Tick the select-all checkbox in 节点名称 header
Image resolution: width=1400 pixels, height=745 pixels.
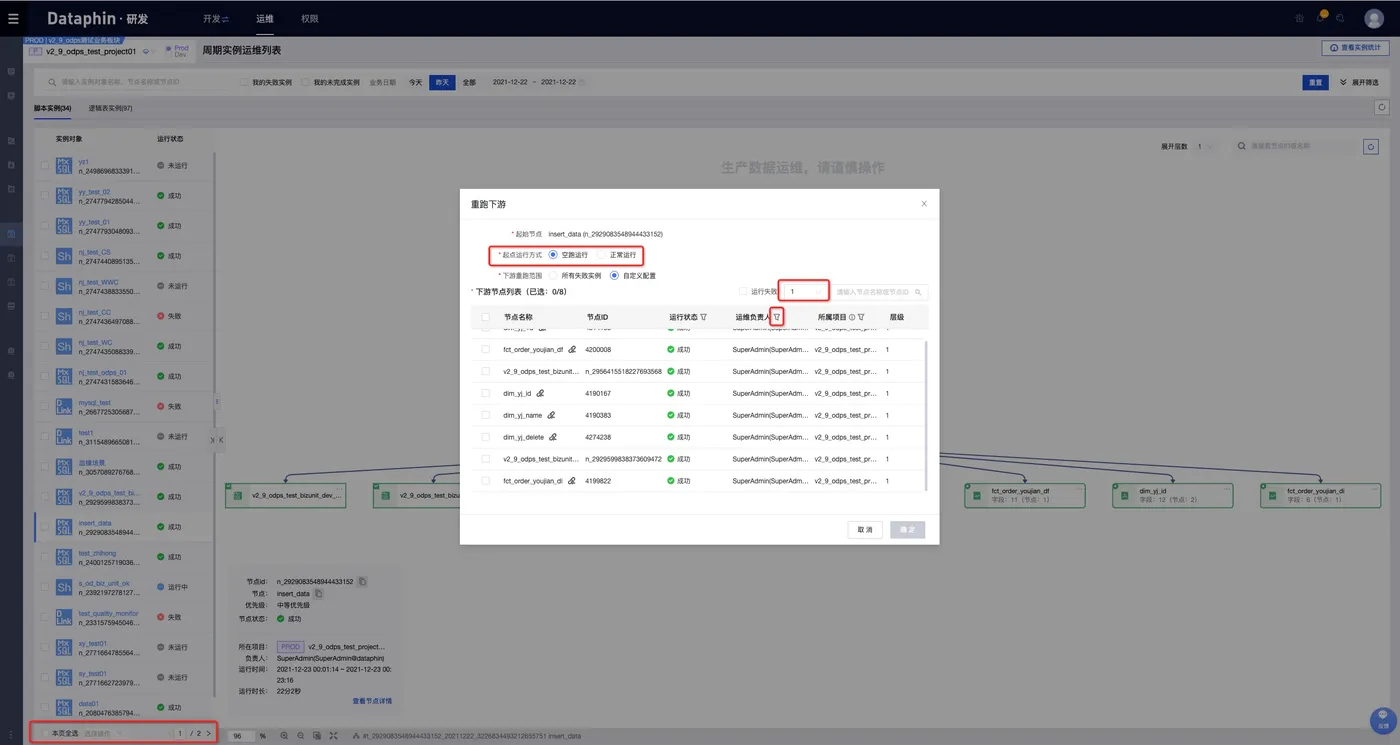[x=485, y=317]
